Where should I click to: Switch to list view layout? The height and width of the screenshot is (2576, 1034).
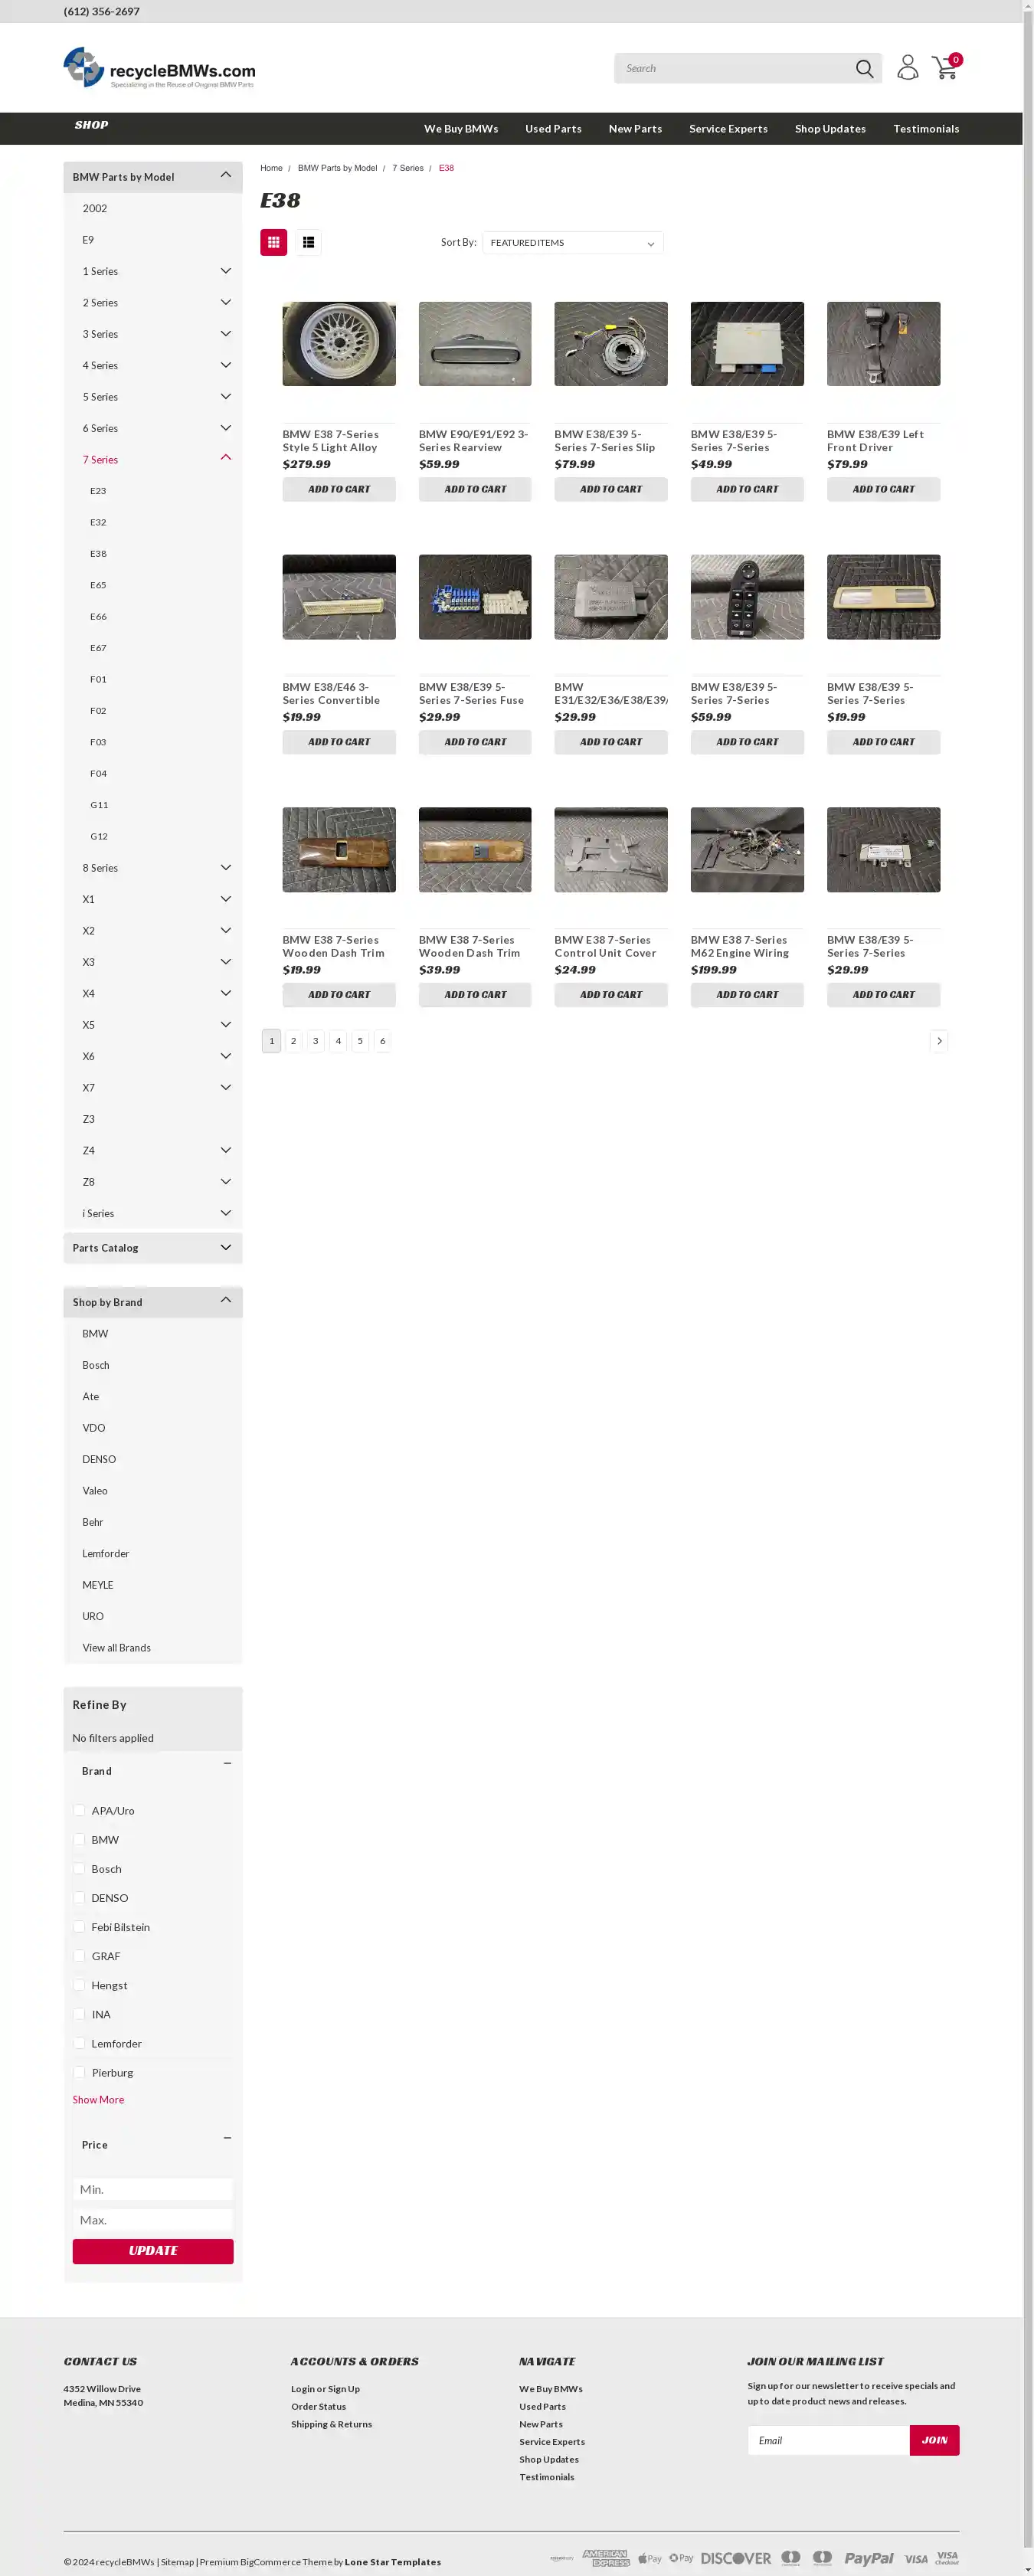(308, 243)
